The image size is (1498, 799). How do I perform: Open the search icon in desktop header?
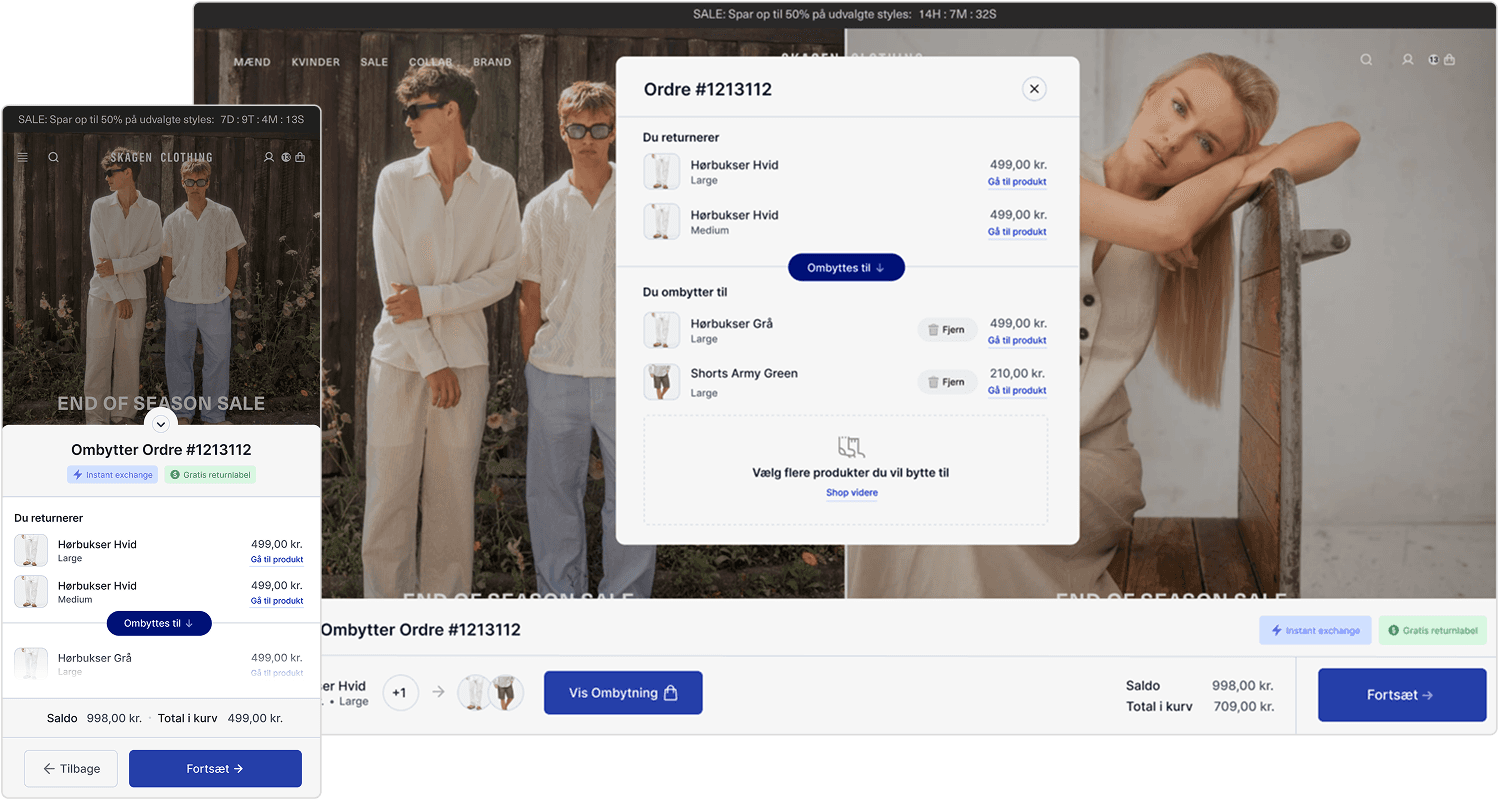click(x=1366, y=60)
